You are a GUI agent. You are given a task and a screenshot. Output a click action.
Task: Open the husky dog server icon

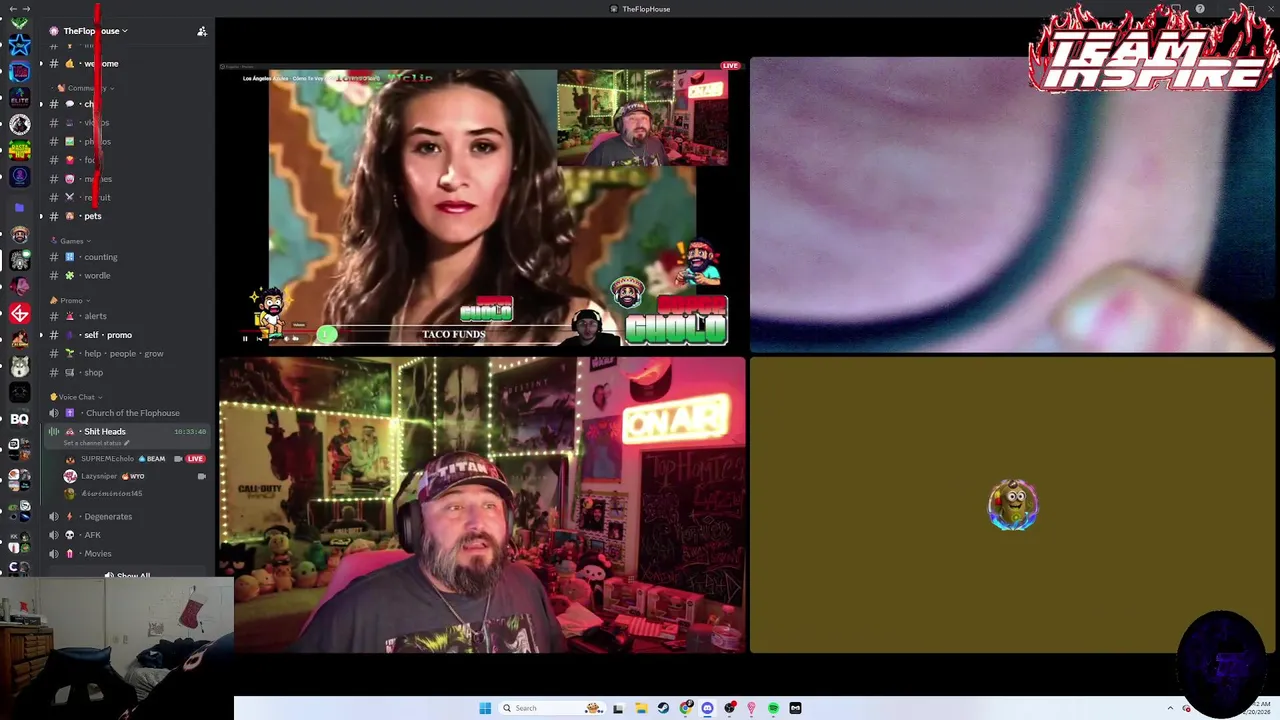pos(19,366)
